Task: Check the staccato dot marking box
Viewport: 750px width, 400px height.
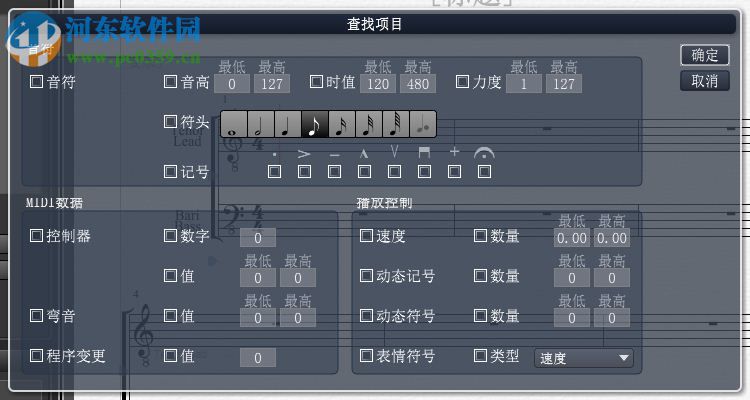Action: [x=275, y=171]
